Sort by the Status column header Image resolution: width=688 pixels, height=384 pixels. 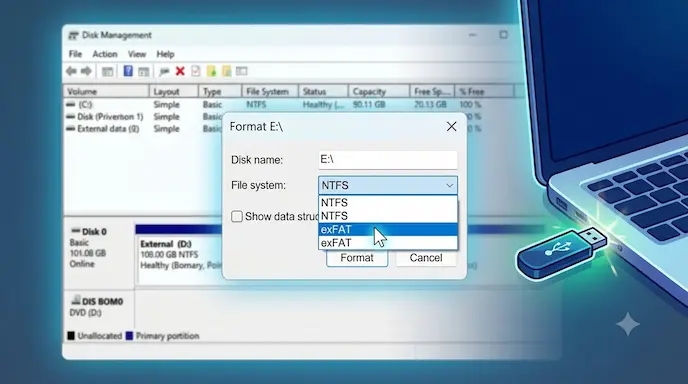pyautogui.click(x=323, y=91)
